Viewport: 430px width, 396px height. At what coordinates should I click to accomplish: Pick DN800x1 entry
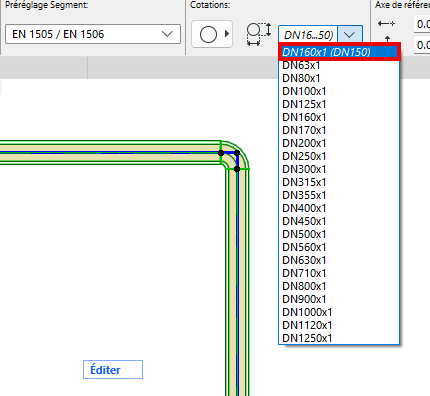point(339,286)
